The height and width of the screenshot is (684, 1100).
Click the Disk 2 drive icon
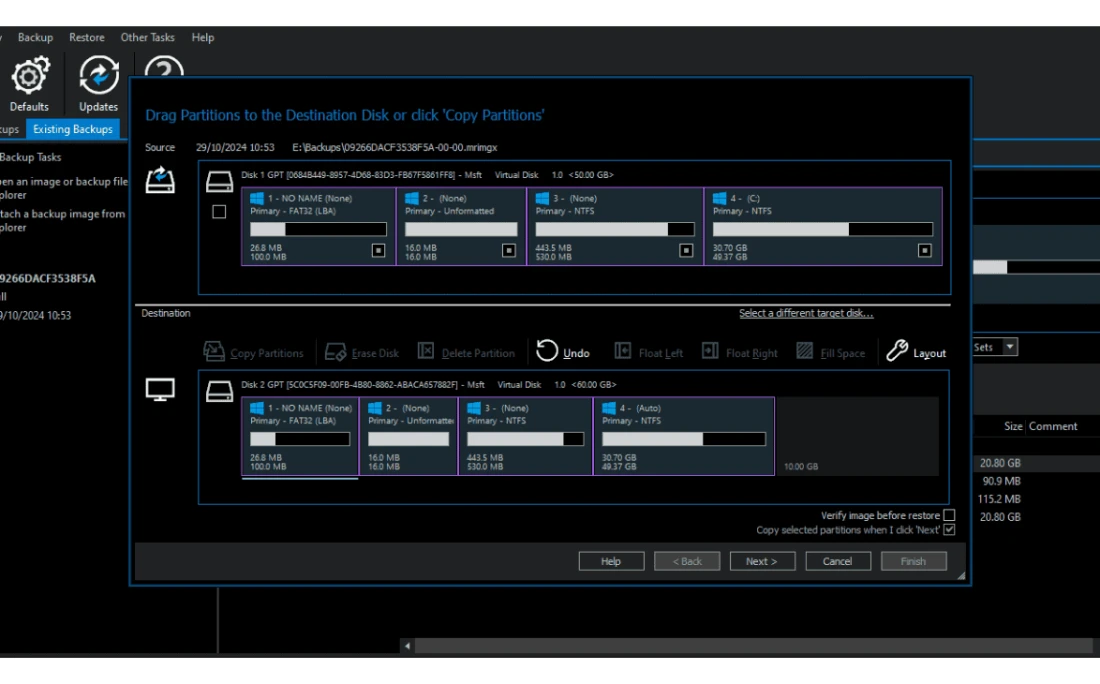click(x=219, y=391)
